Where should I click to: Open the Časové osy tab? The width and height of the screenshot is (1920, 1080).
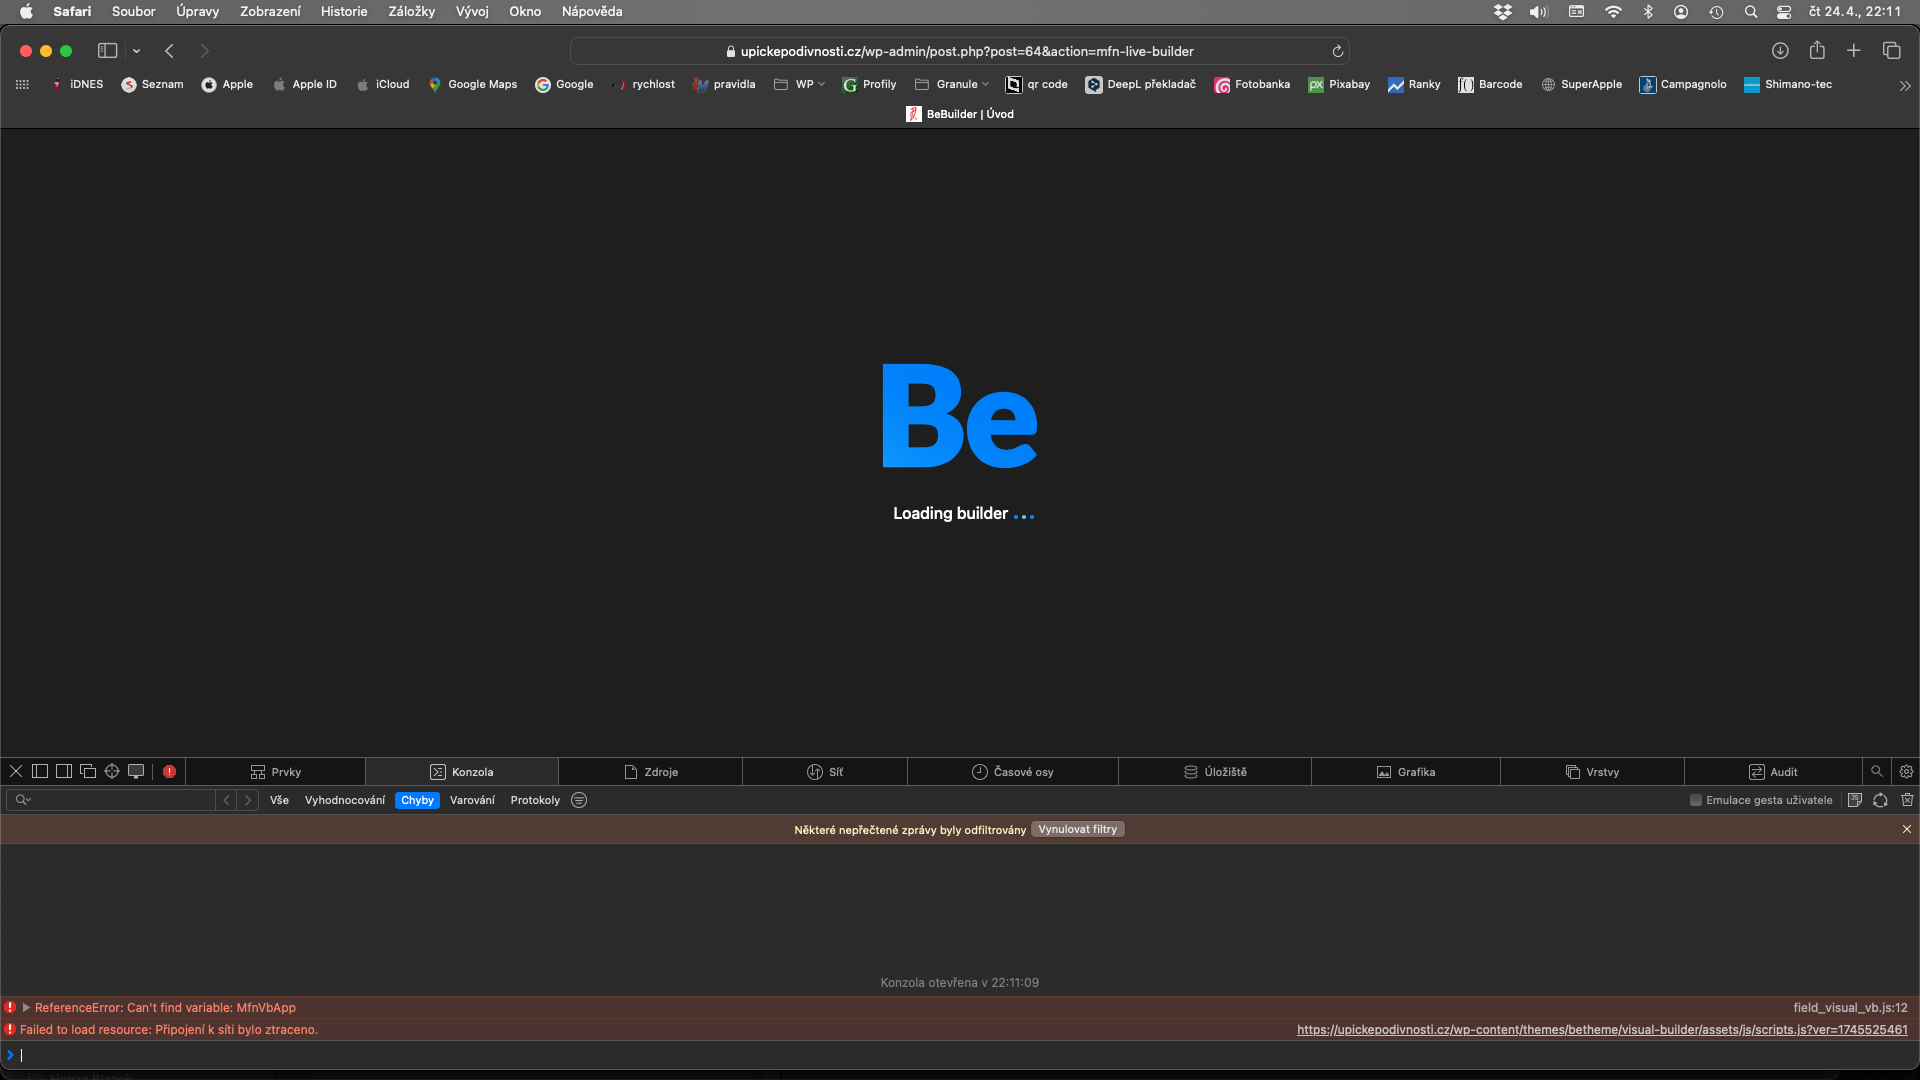pos(1013,772)
